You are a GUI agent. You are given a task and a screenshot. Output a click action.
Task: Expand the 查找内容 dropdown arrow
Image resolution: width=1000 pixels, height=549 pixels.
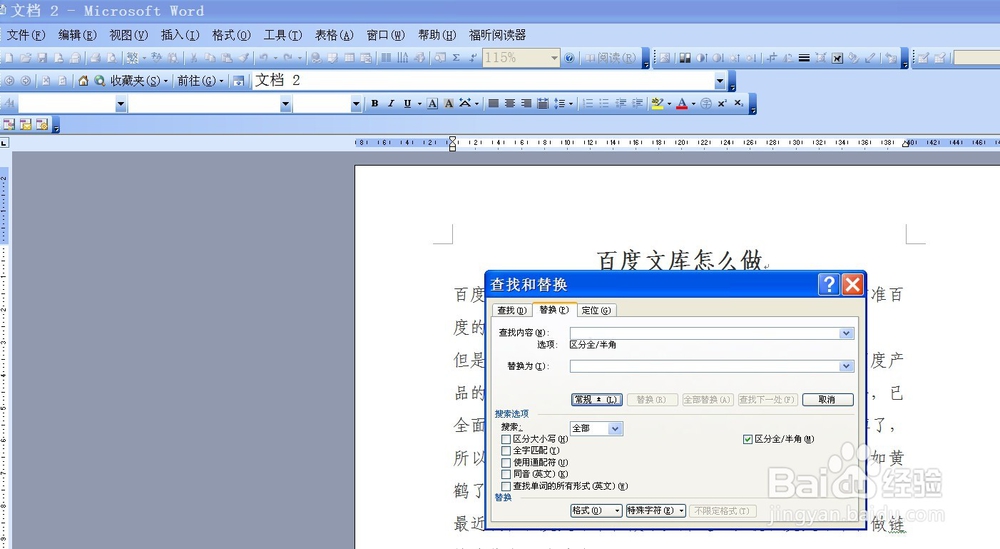[846, 333]
